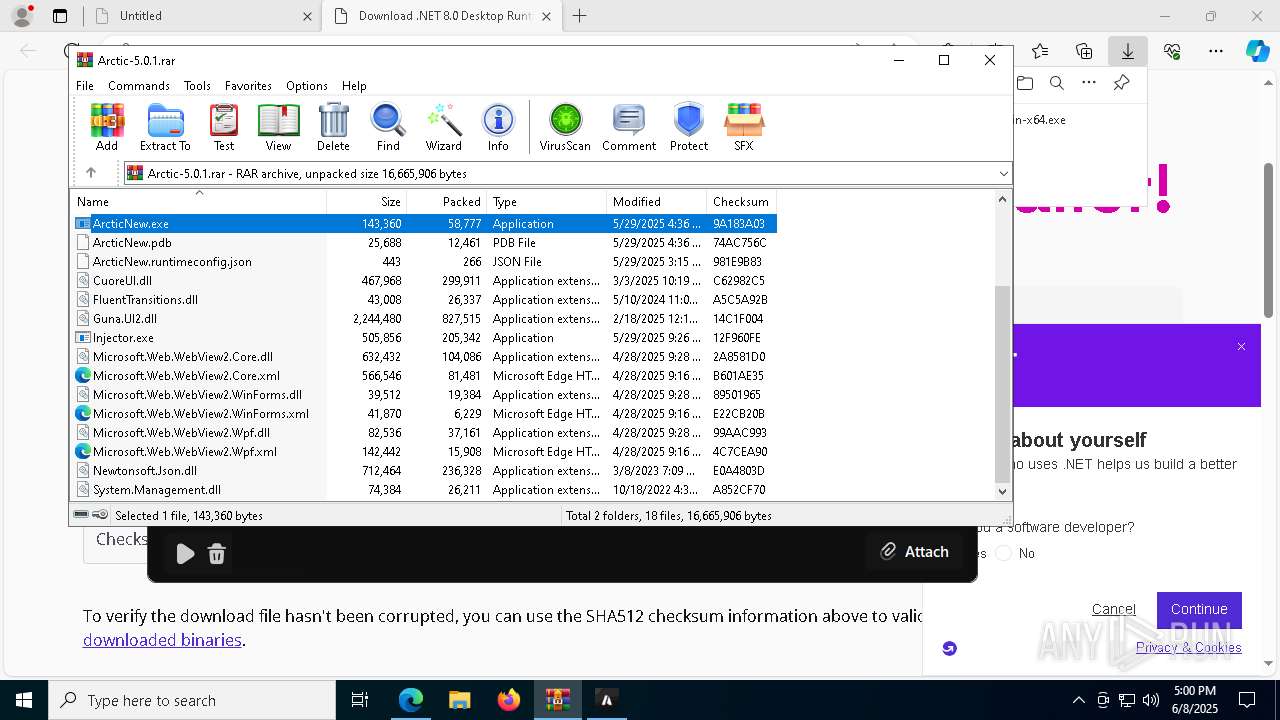Sort by Type column header
1280x720 pixels.
tap(547, 201)
